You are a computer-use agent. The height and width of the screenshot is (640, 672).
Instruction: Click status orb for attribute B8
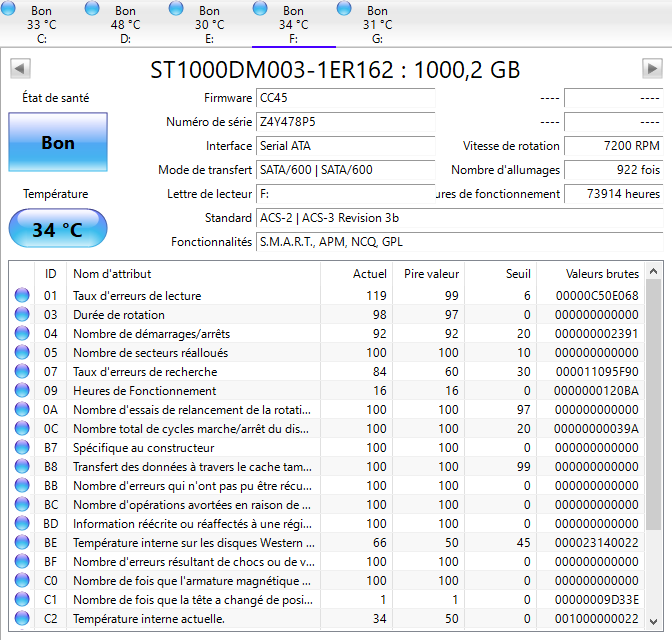[22, 466]
